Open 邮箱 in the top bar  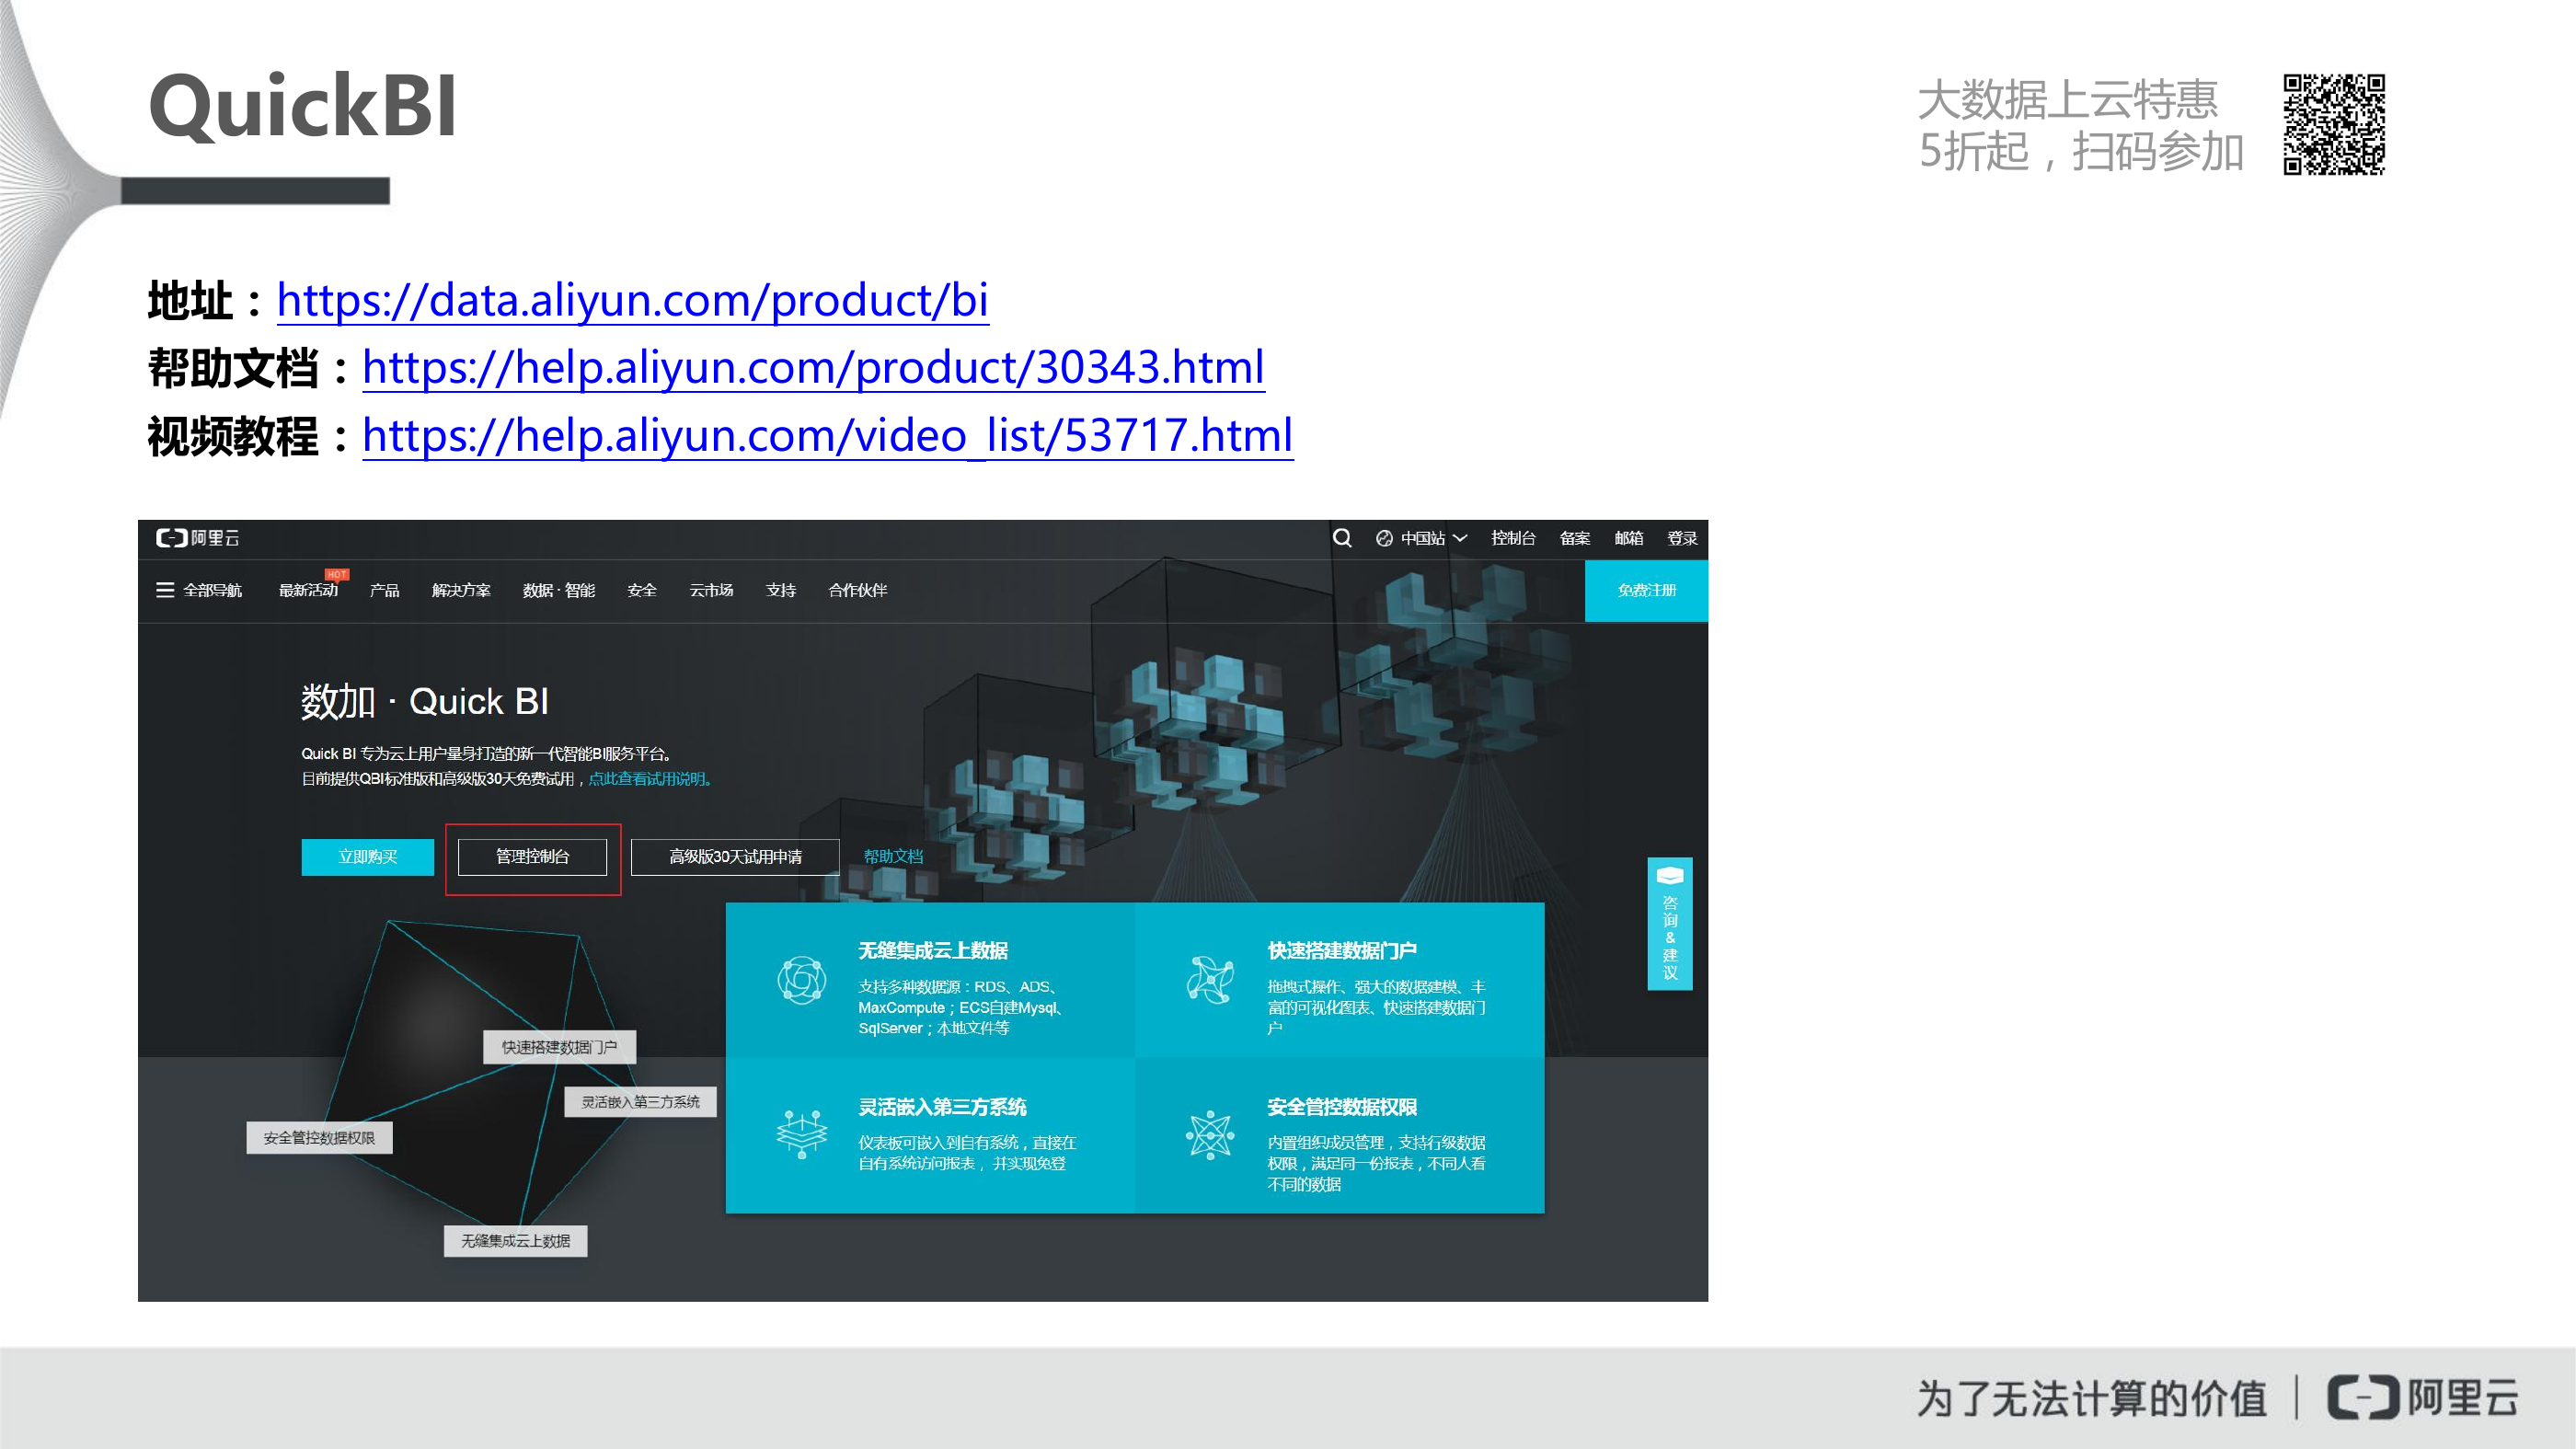click(x=1629, y=538)
